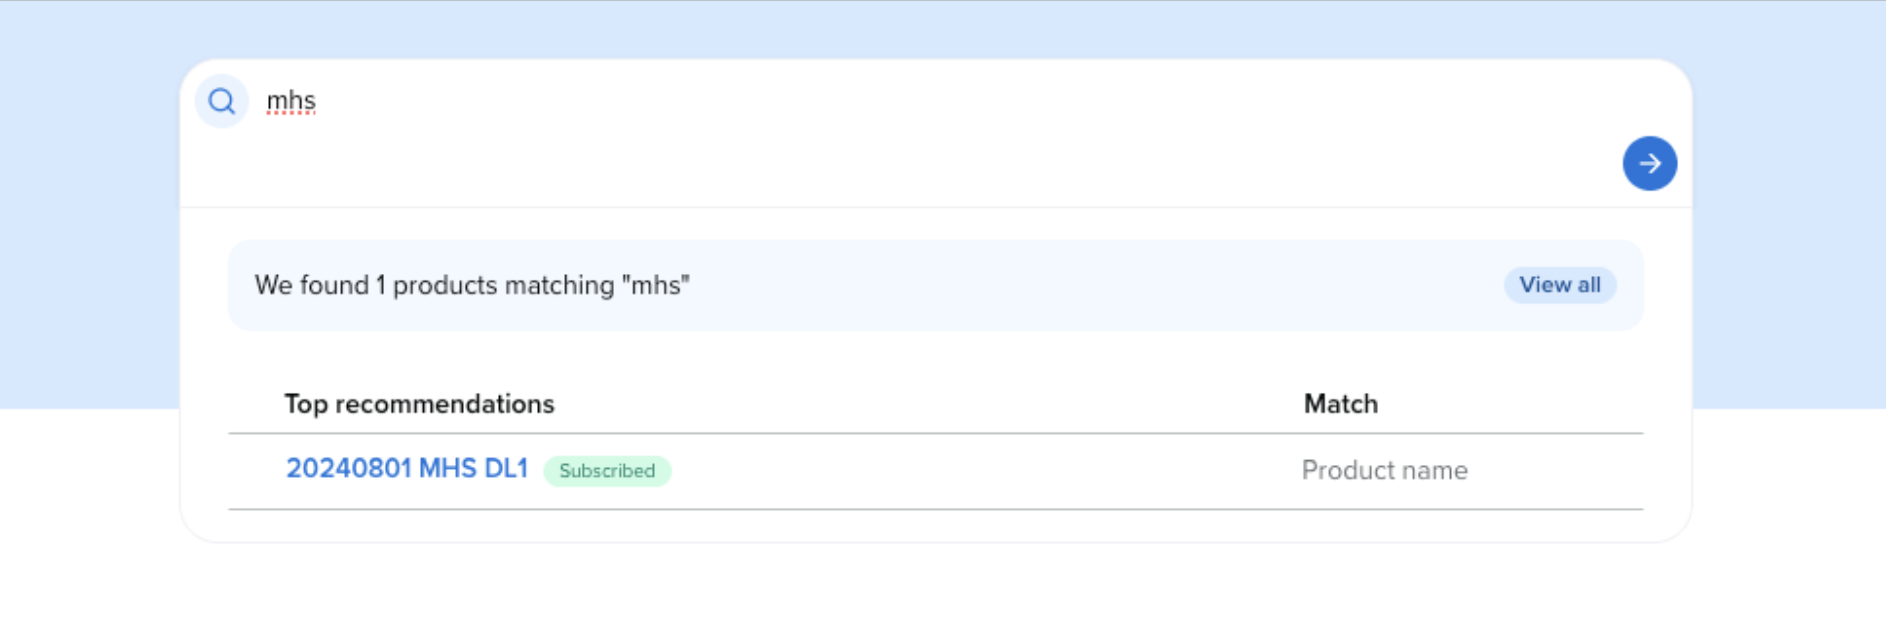Screen dimensions: 1886x620
Task: Click the green Subscribed badge
Action: [607, 471]
